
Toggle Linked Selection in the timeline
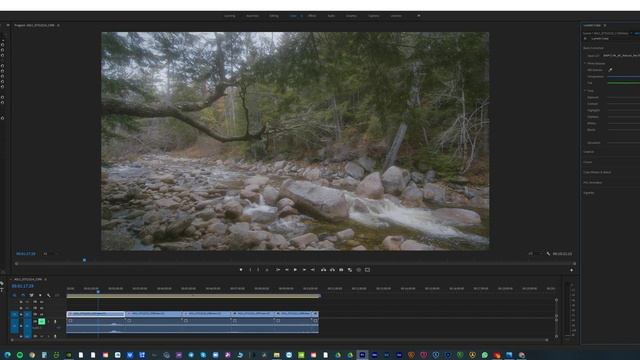[31, 295]
